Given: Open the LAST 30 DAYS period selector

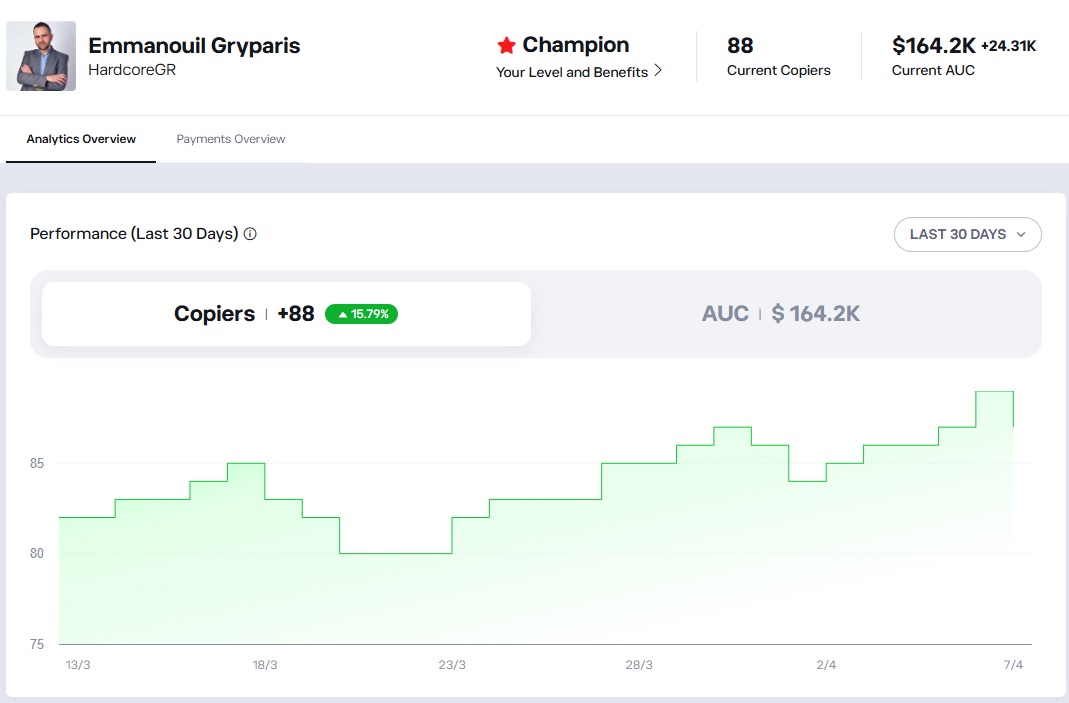Looking at the screenshot, I should pos(966,234).
